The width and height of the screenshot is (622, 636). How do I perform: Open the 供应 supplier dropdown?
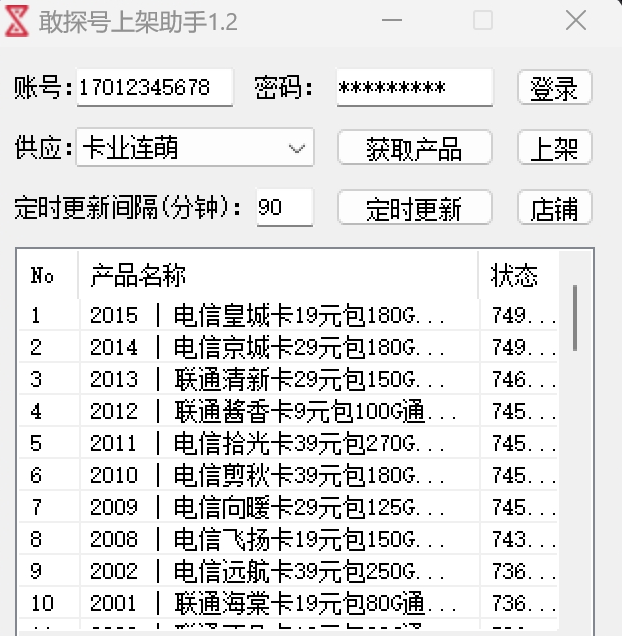[195, 148]
